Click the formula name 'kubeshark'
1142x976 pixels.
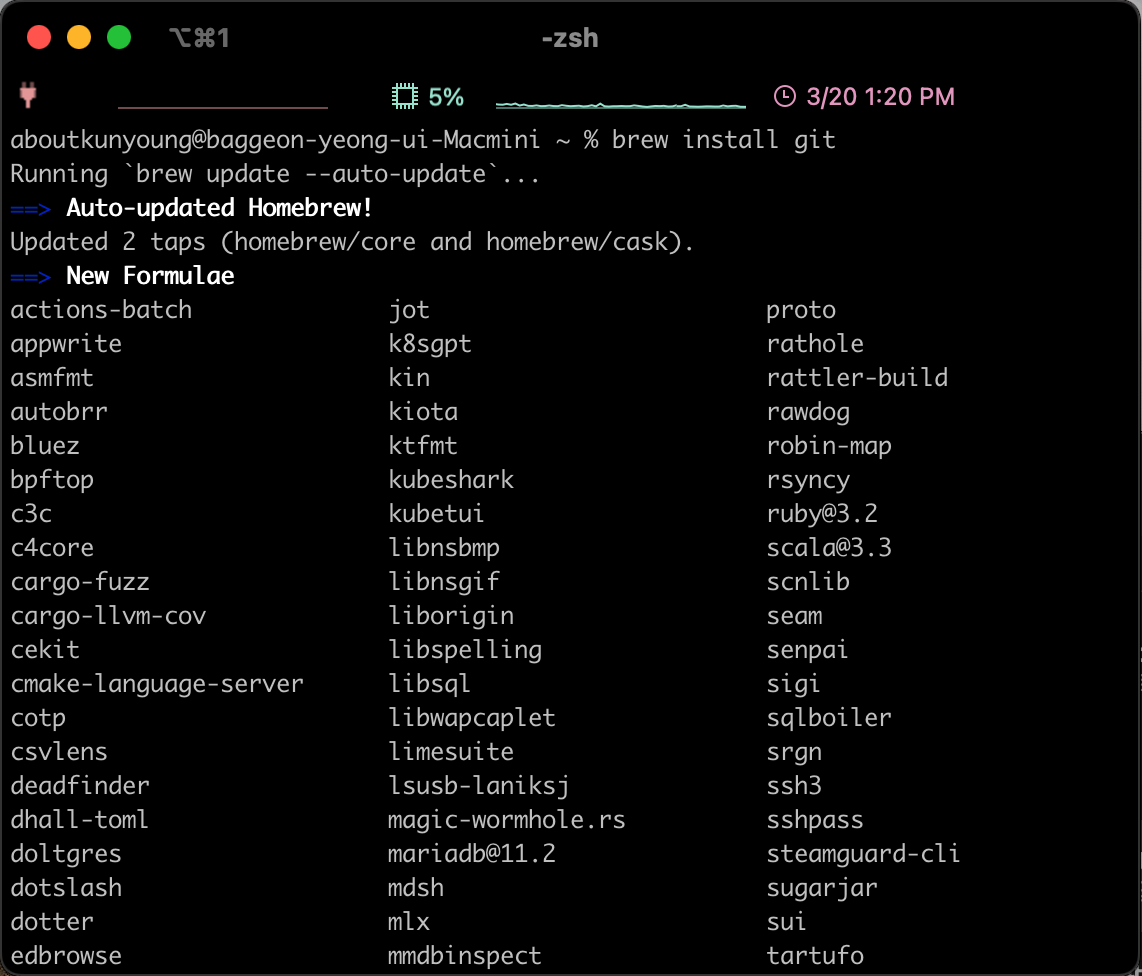(x=452, y=480)
